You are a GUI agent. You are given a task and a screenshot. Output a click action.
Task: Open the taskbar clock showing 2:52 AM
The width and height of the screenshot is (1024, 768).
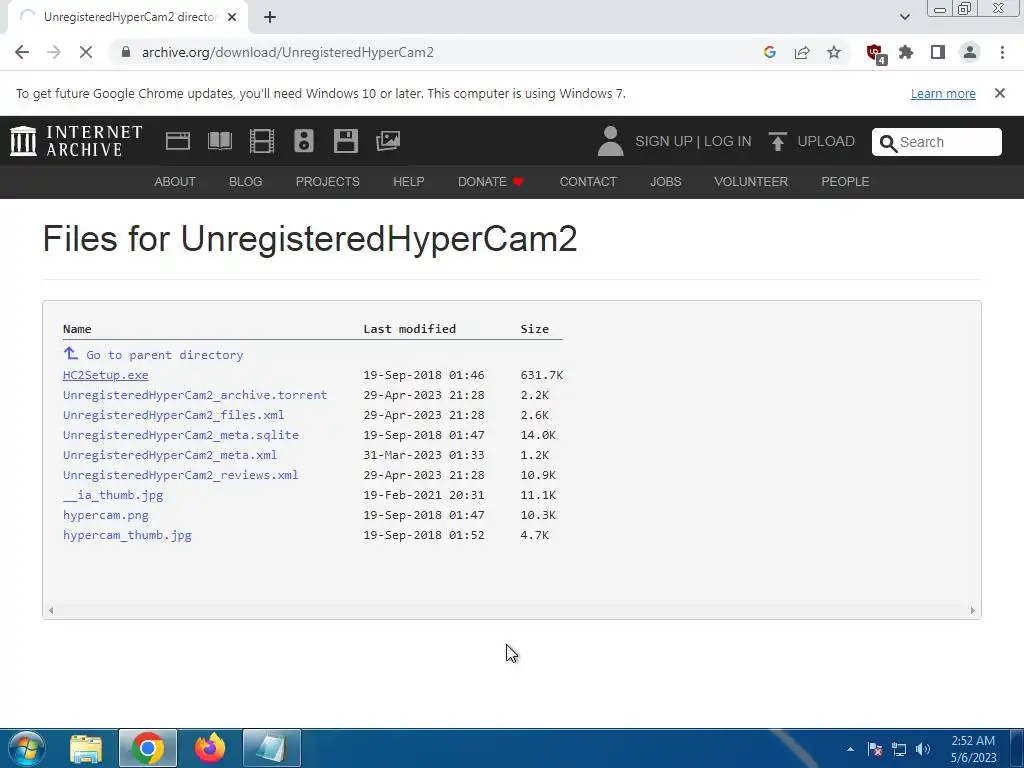pos(973,749)
